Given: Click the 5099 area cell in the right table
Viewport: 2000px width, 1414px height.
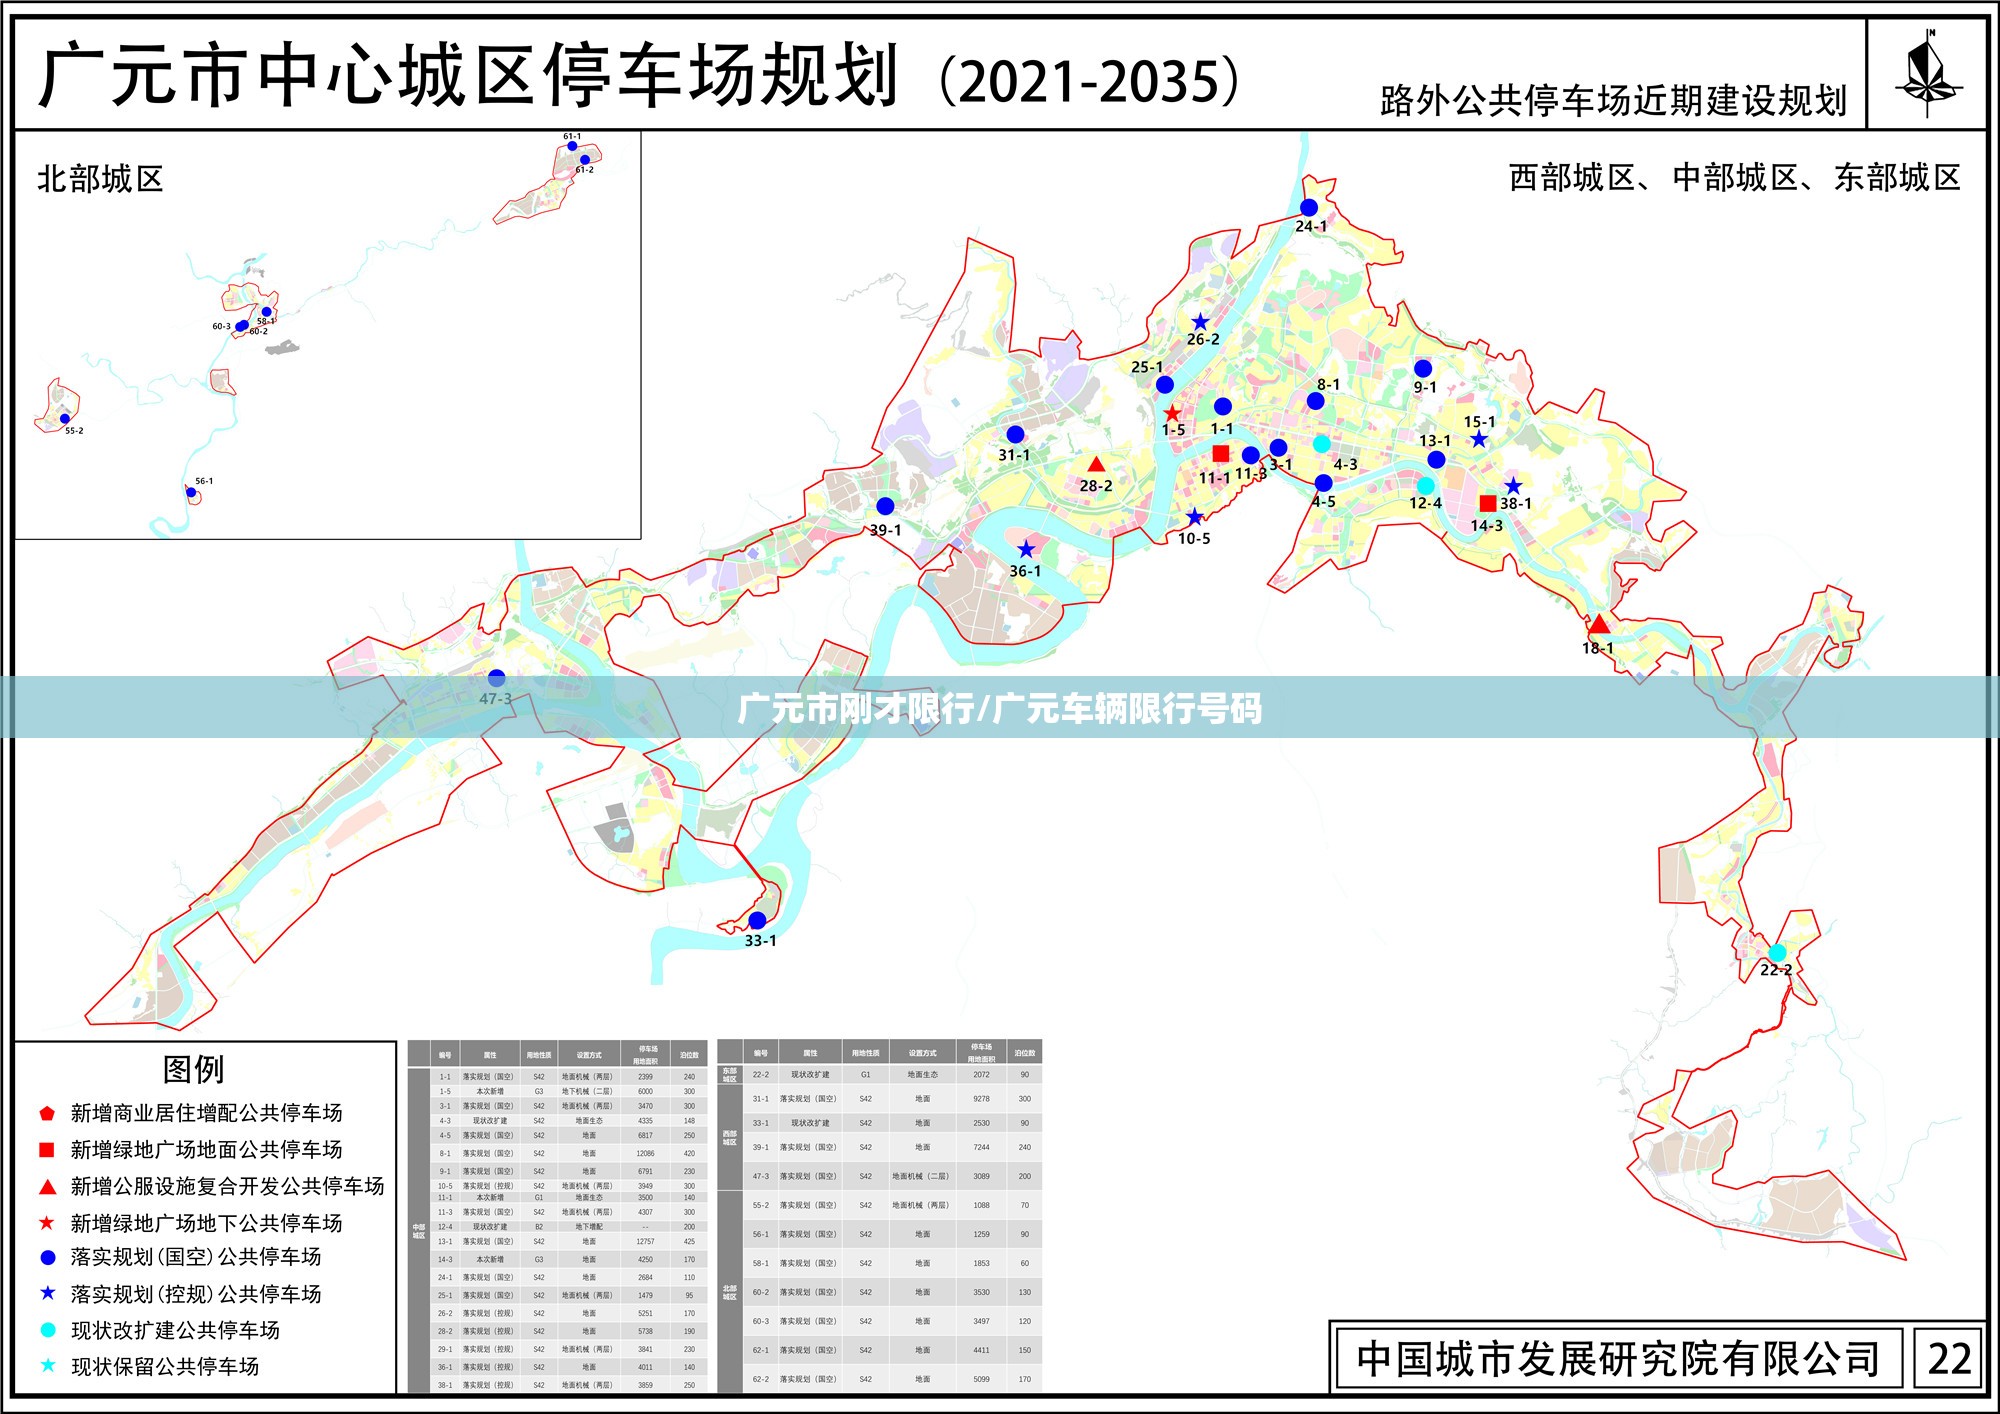Looking at the screenshot, I should (982, 1379).
